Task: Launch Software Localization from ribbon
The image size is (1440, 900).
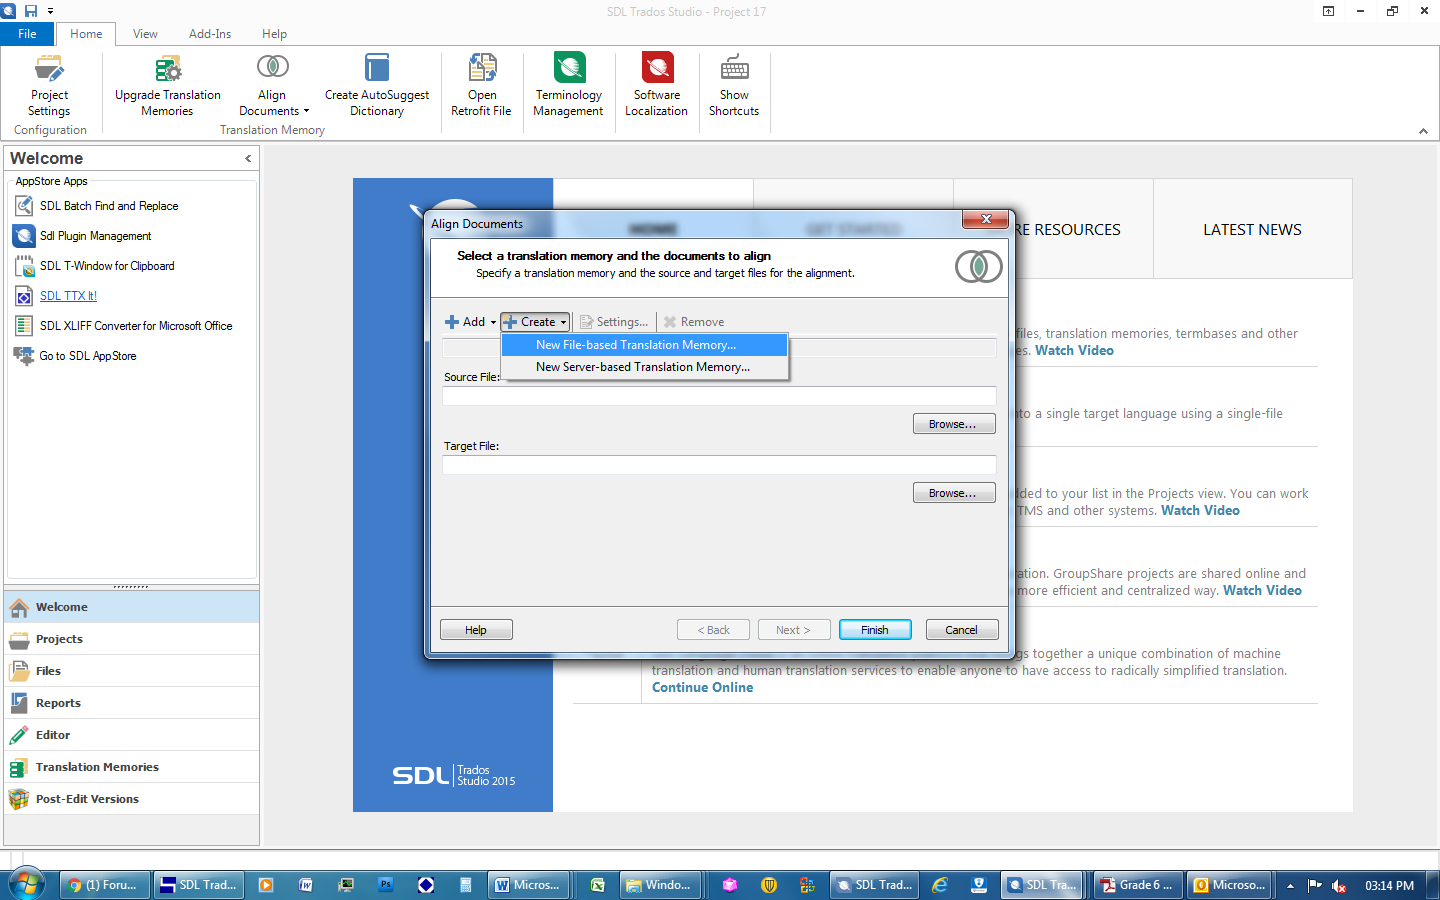Action: click(x=656, y=86)
